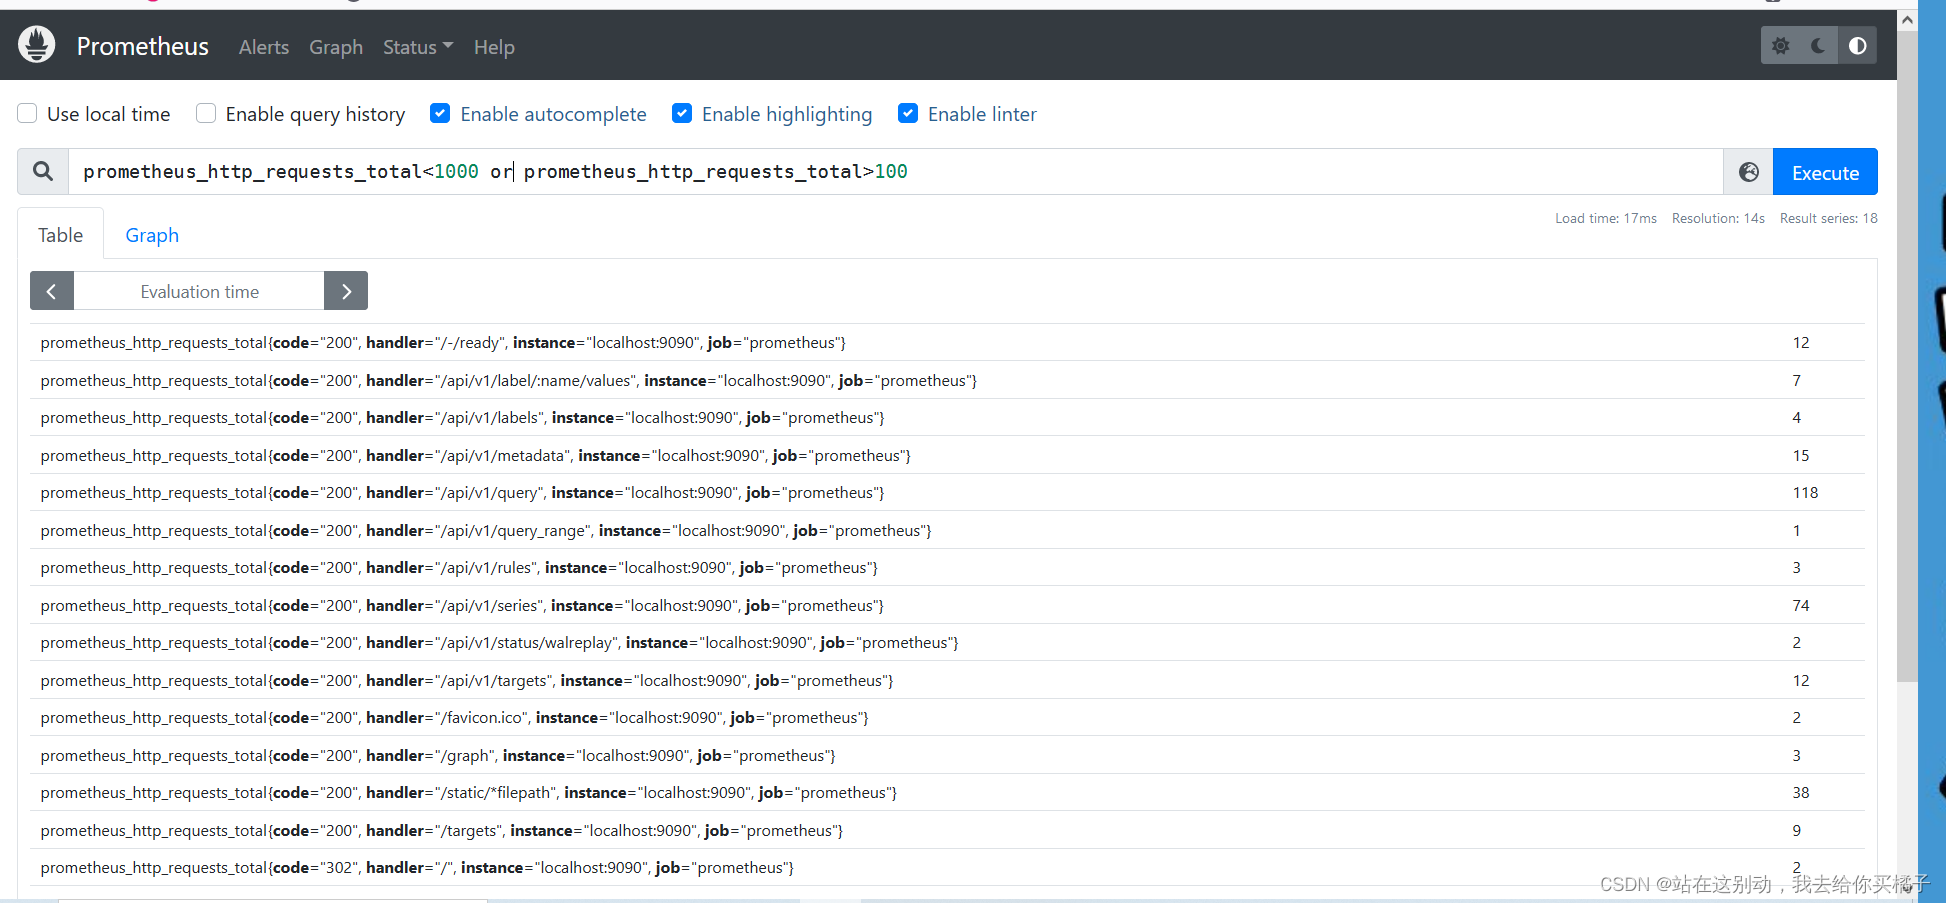1946x903 pixels.
Task: Turn off Enable linter
Action: click(x=908, y=113)
